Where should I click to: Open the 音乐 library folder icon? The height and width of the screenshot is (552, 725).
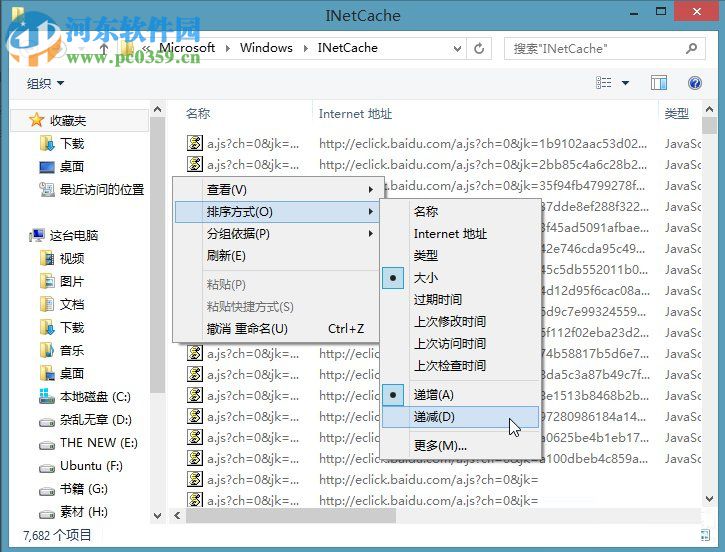point(47,350)
